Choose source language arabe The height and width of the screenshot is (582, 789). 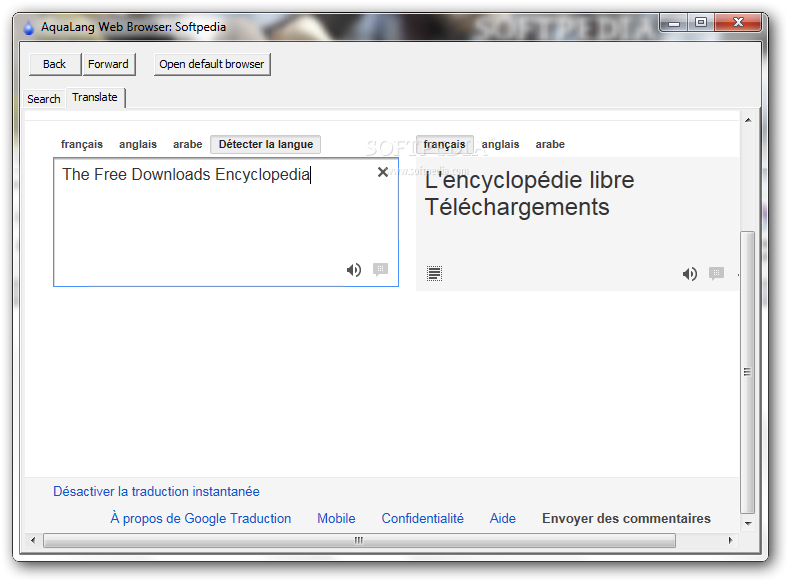(x=188, y=144)
